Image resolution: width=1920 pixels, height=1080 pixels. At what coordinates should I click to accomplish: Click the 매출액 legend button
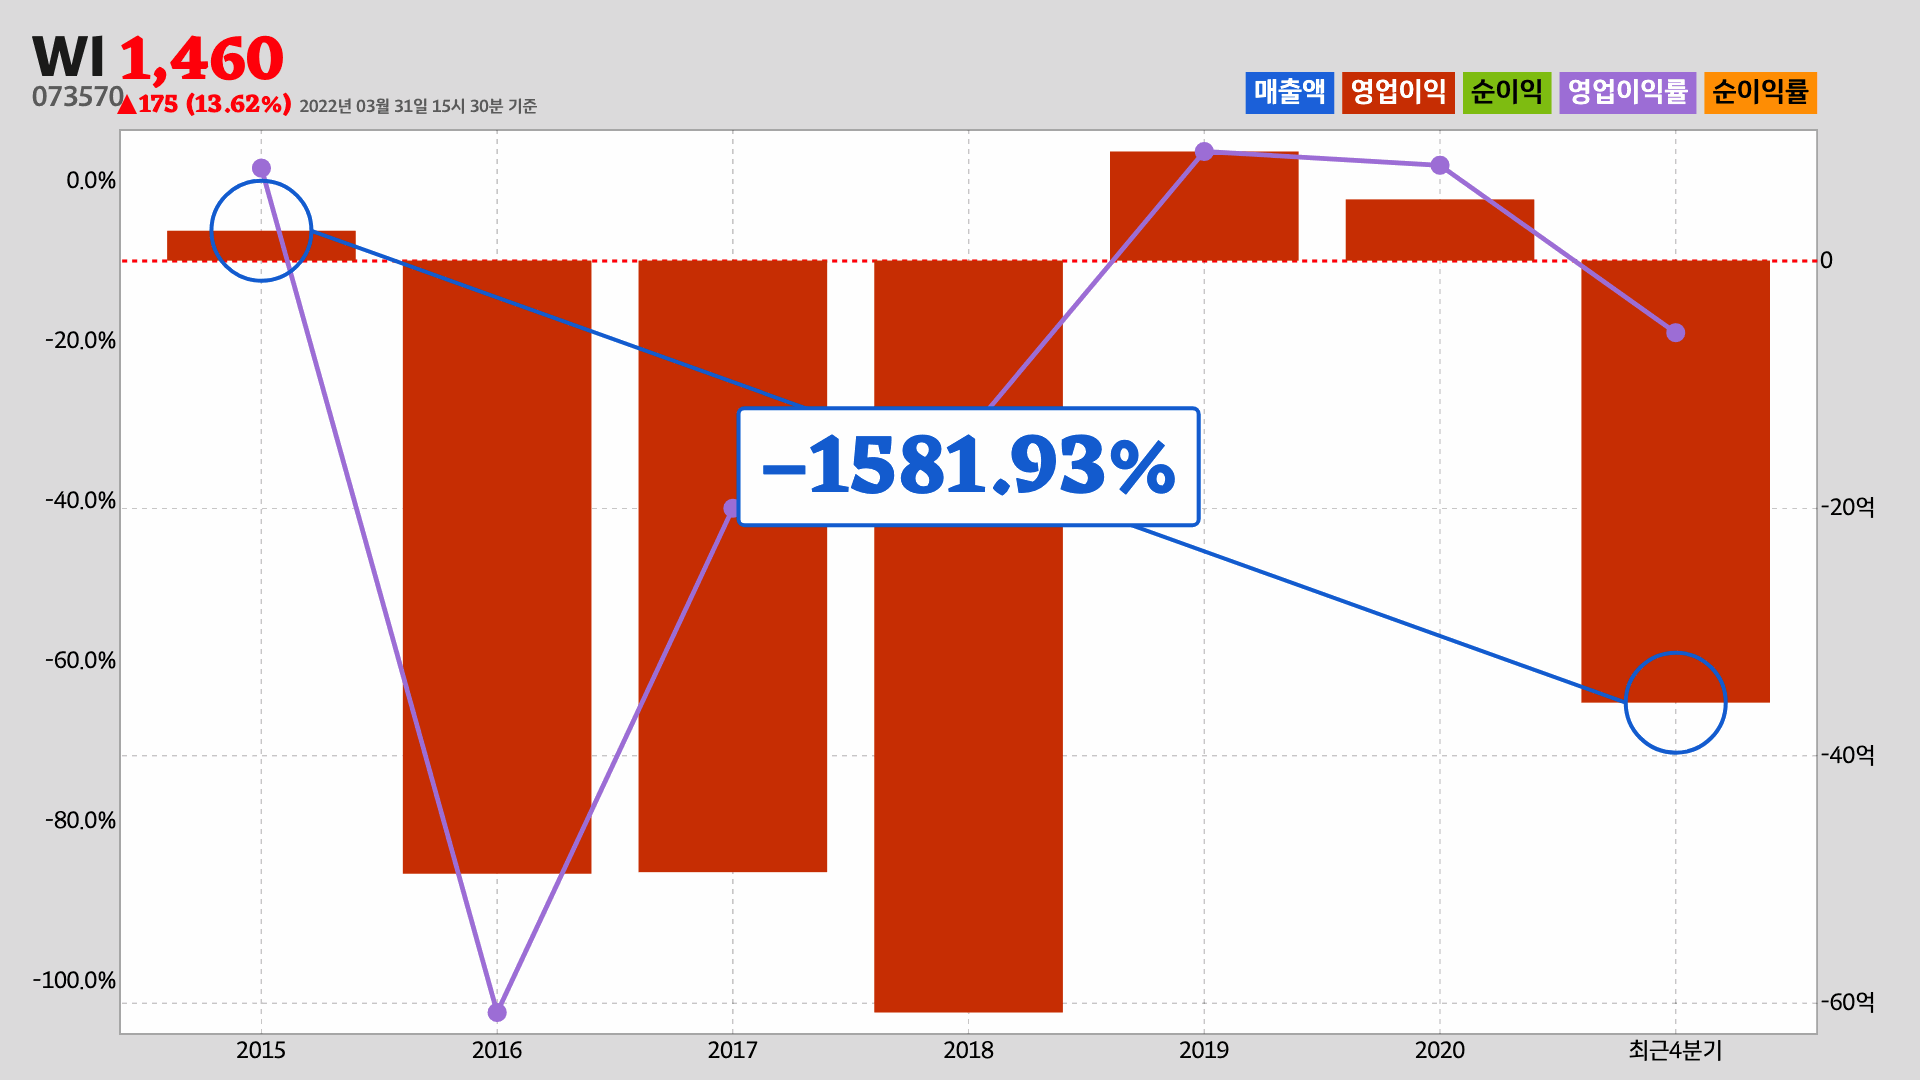[1289, 92]
